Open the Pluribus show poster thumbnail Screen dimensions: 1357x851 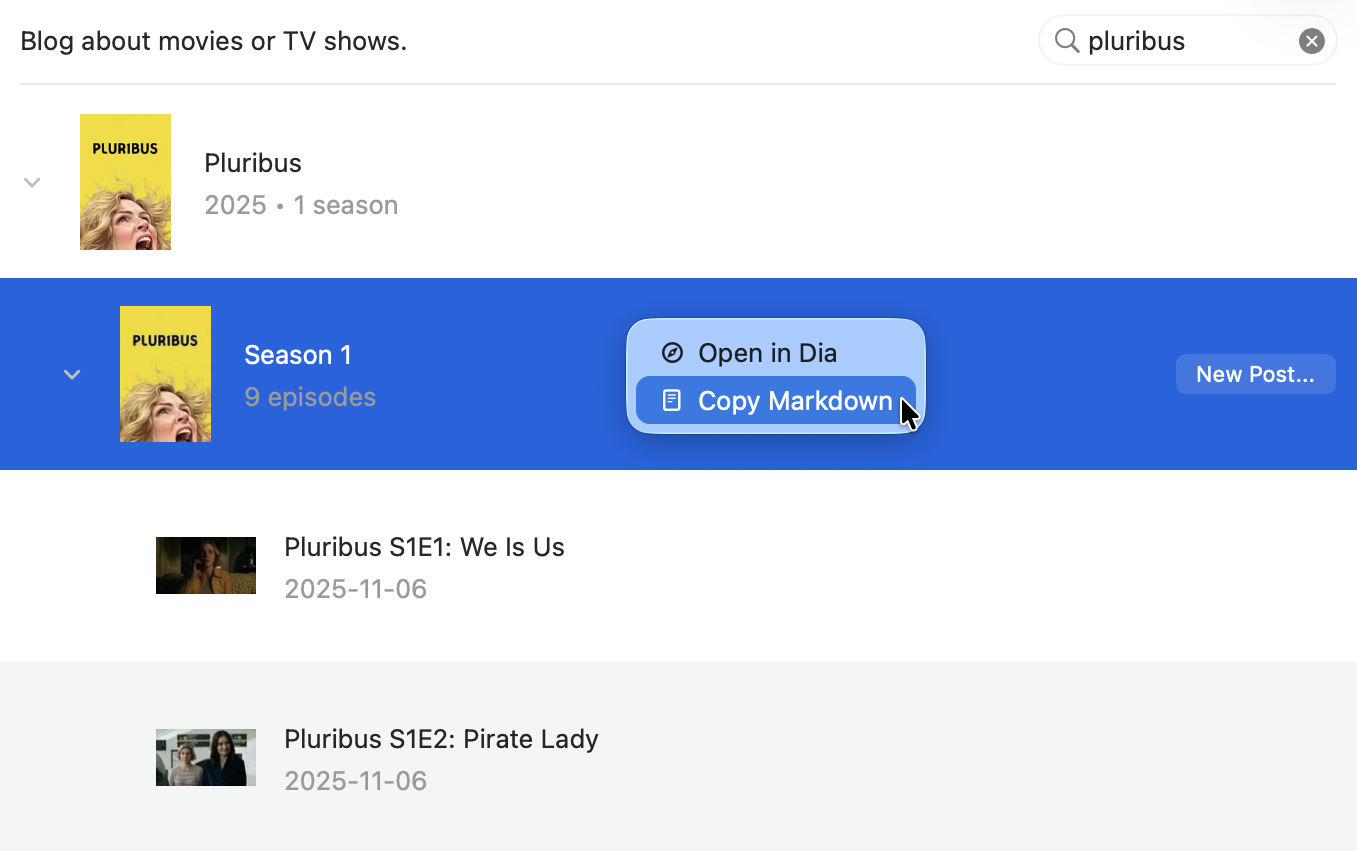(x=125, y=181)
